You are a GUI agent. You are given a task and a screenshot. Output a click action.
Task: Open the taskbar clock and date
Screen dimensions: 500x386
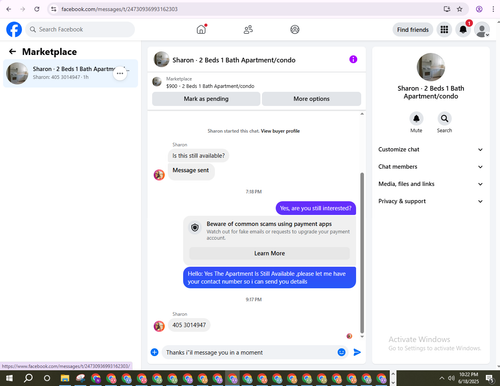pyautogui.click(x=469, y=378)
